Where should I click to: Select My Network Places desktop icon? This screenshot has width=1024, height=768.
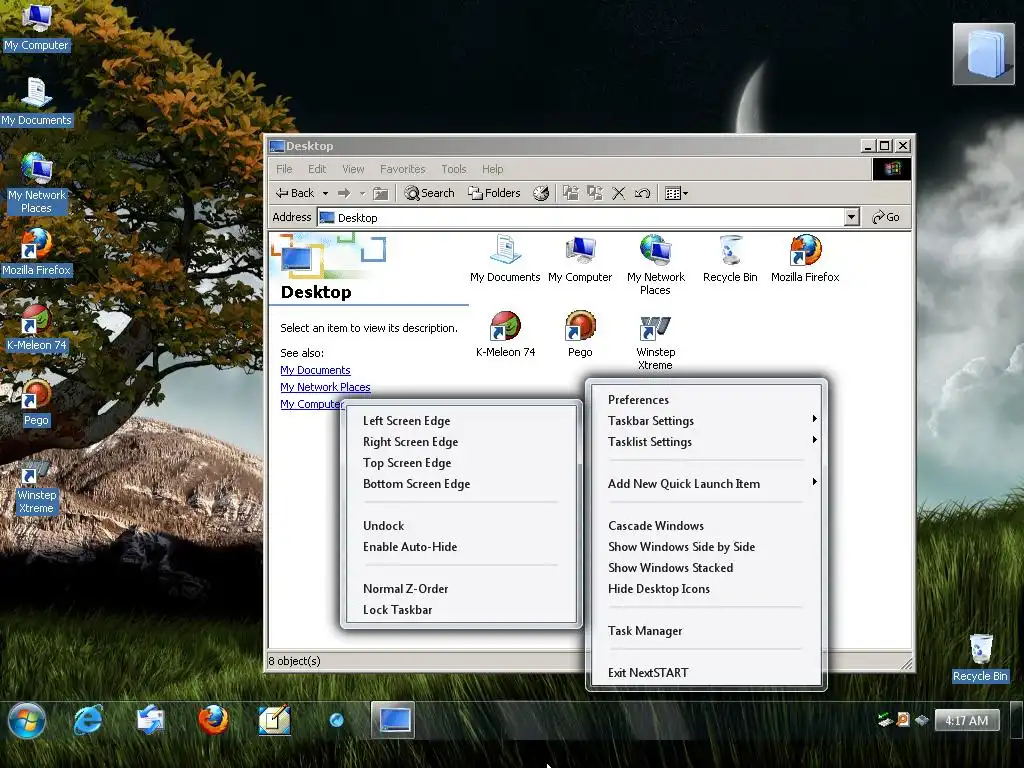pyautogui.click(x=37, y=183)
